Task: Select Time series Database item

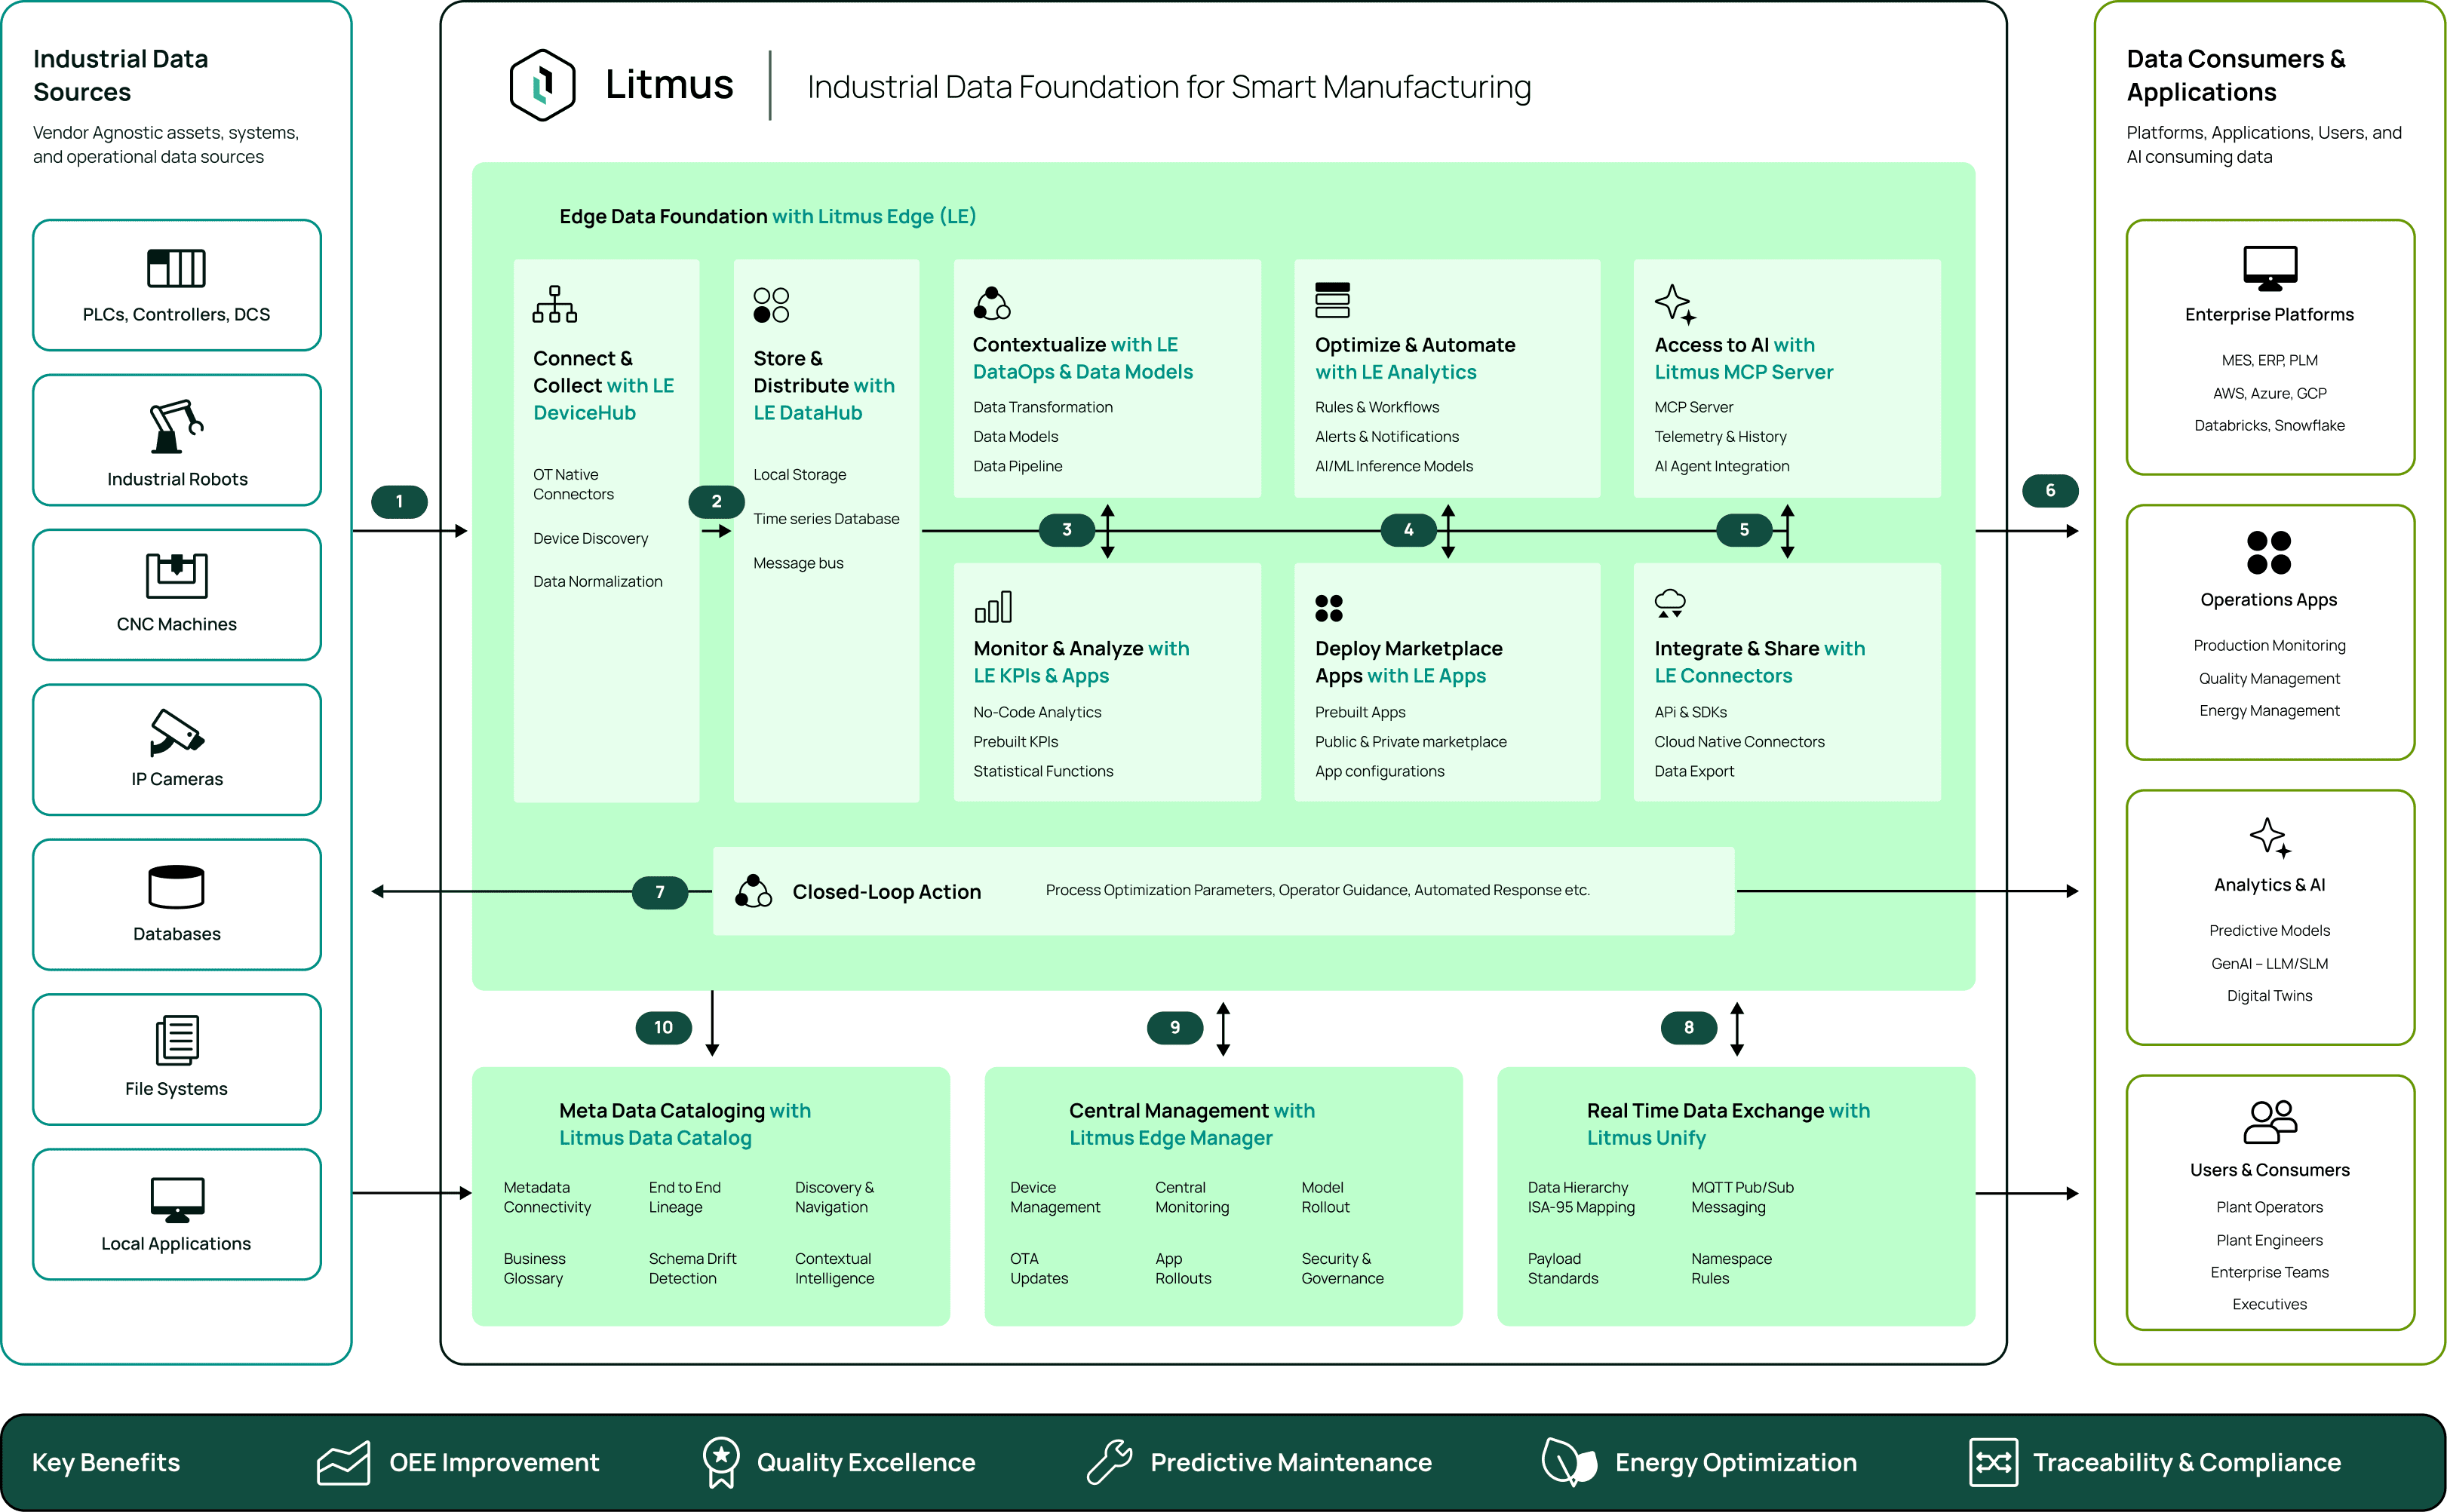Action: (x=826, y=518)
